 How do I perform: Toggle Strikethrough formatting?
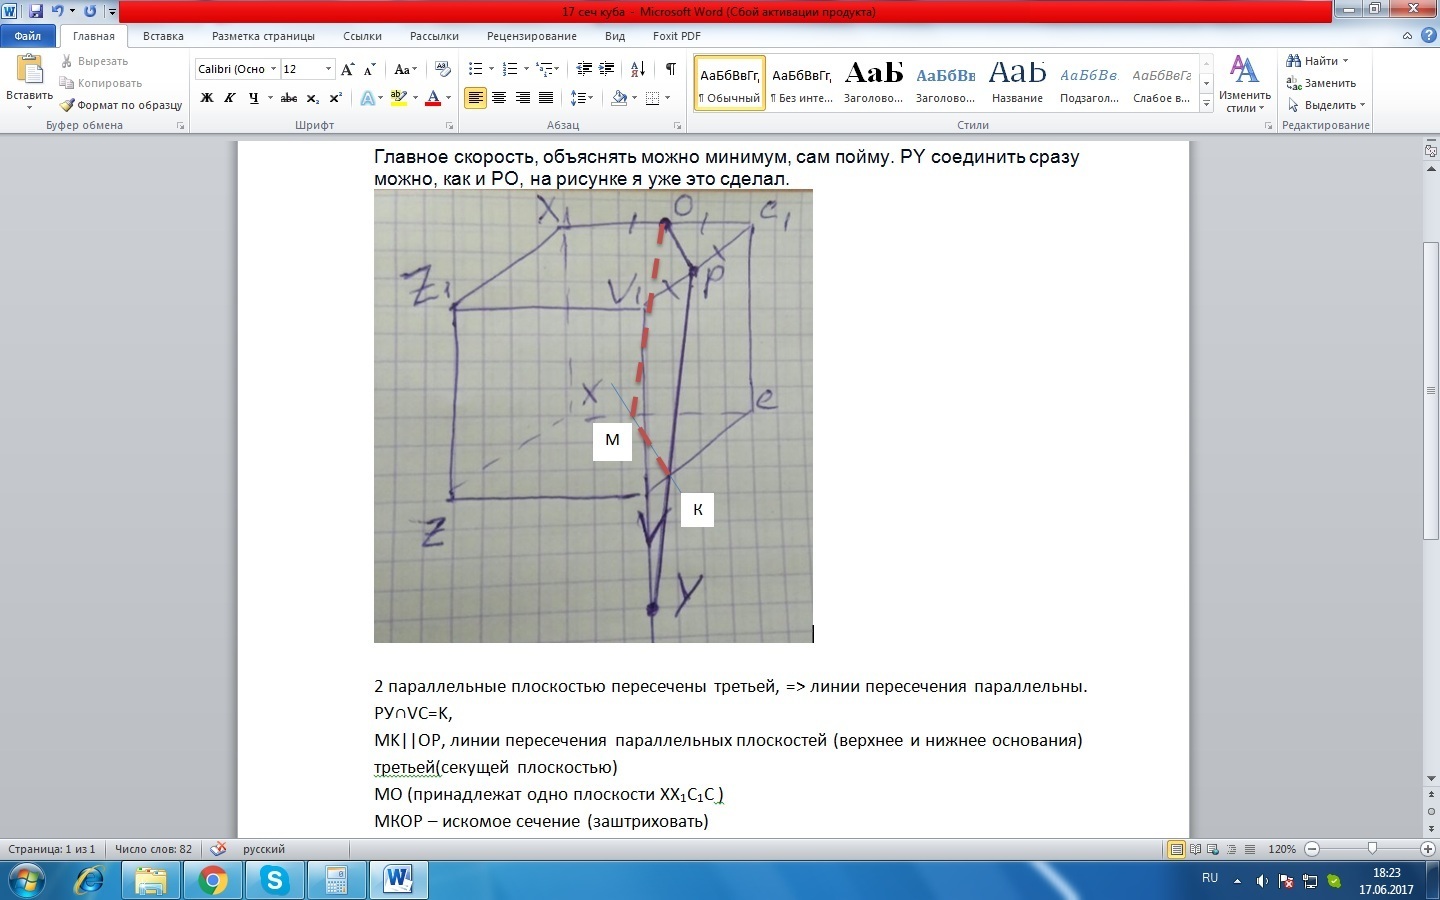pyautogui.click(x=289, y=98)
